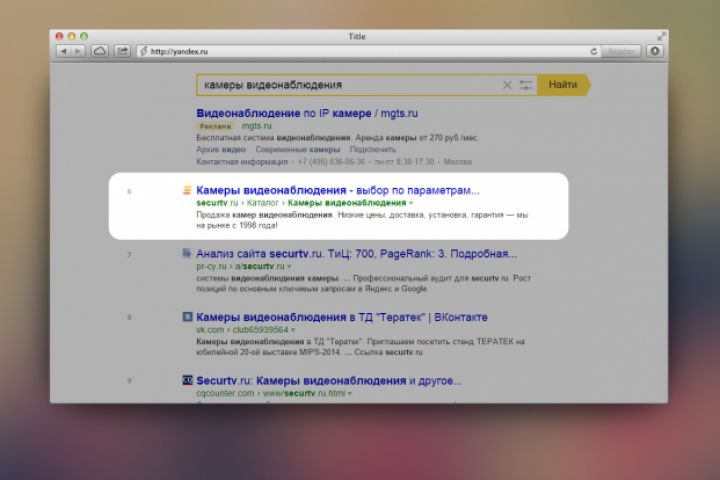Click the VK favicon next to the Тератек result
The width and height of the screenshot is (720, 480).
pyautogui.click(x=187, y=317)
